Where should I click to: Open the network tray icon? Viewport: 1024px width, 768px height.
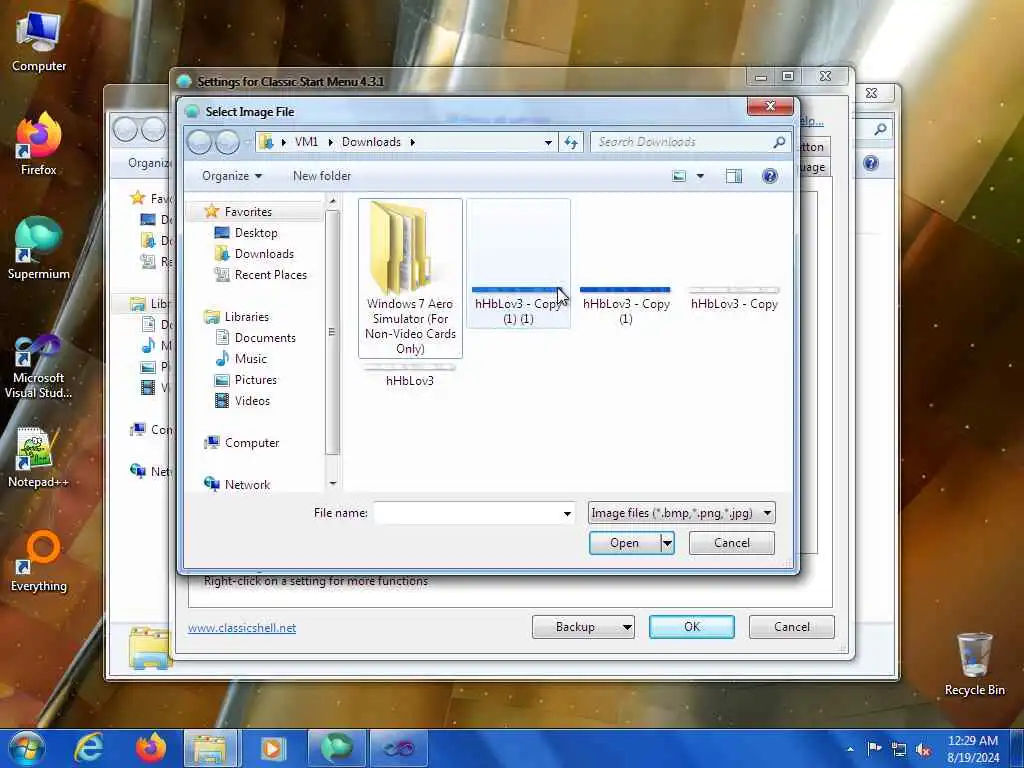tap(899, 749)
